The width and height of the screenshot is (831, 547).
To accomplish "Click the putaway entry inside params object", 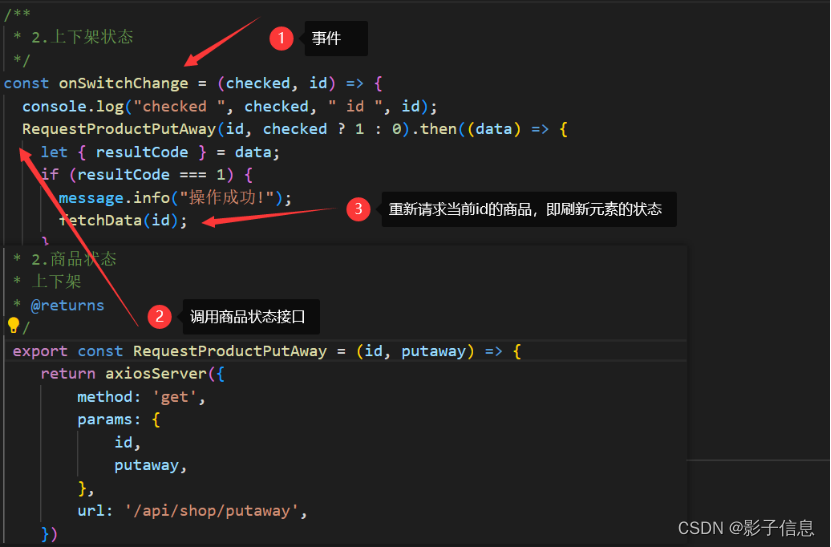I will pos(146,465).
